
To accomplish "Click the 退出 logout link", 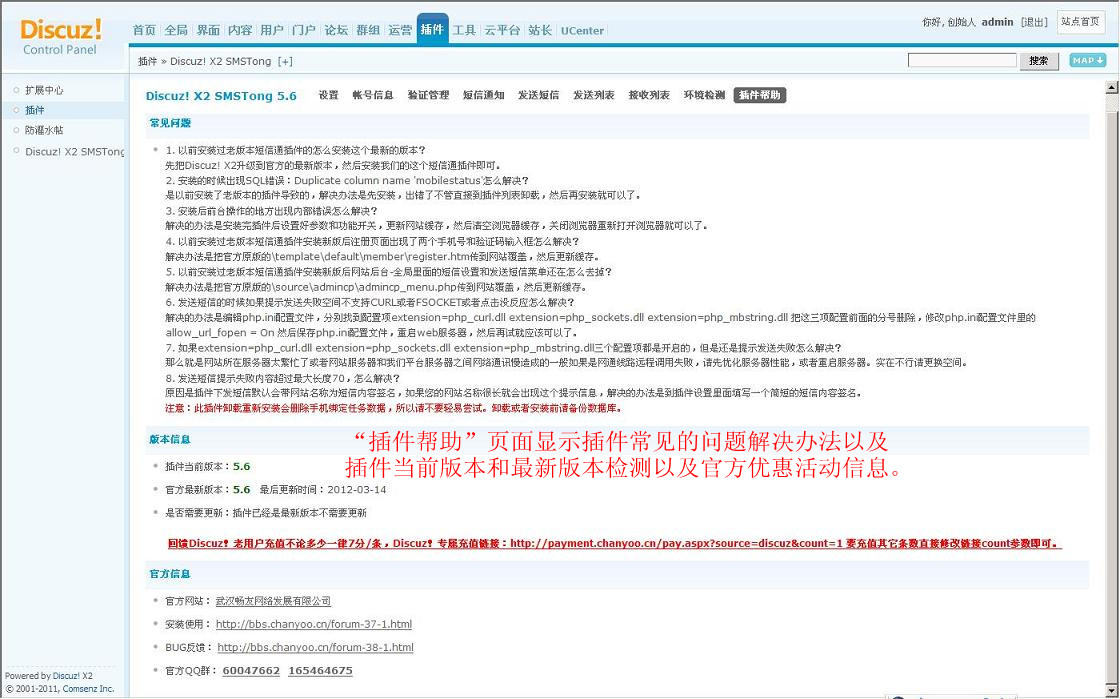I will pos(1034,22).
